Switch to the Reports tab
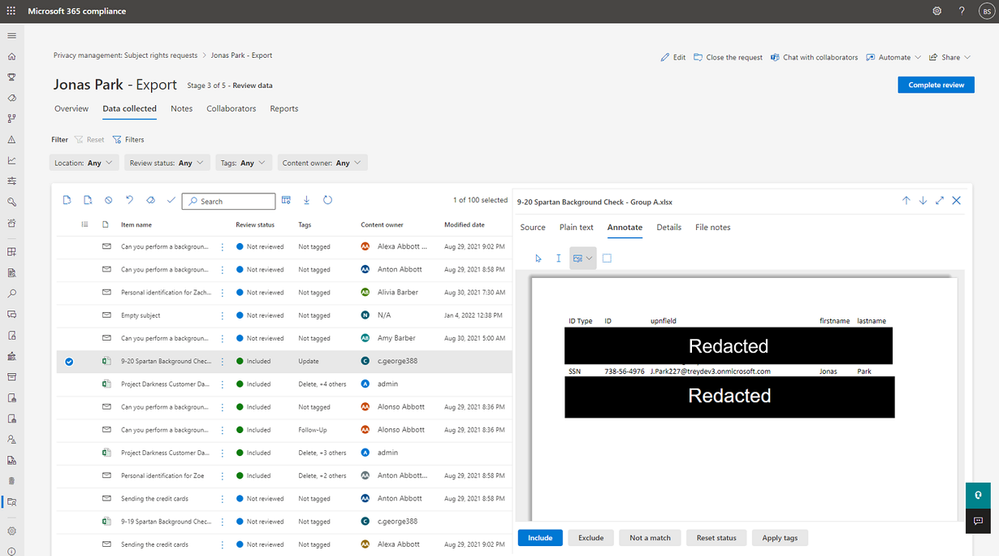 [x=284, y=109]
